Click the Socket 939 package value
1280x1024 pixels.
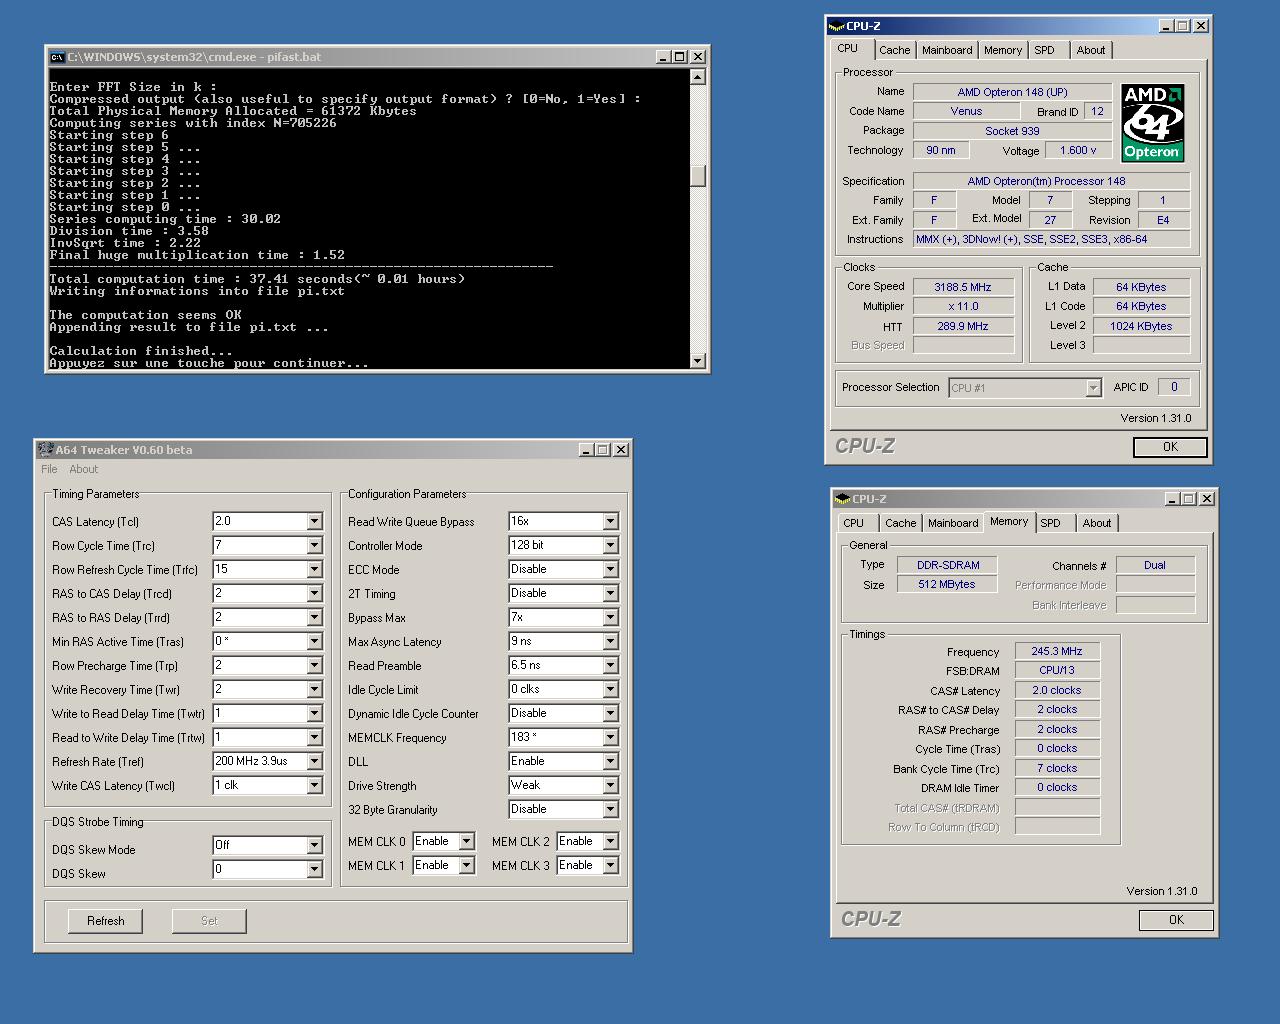click(x=1012, y=131)
